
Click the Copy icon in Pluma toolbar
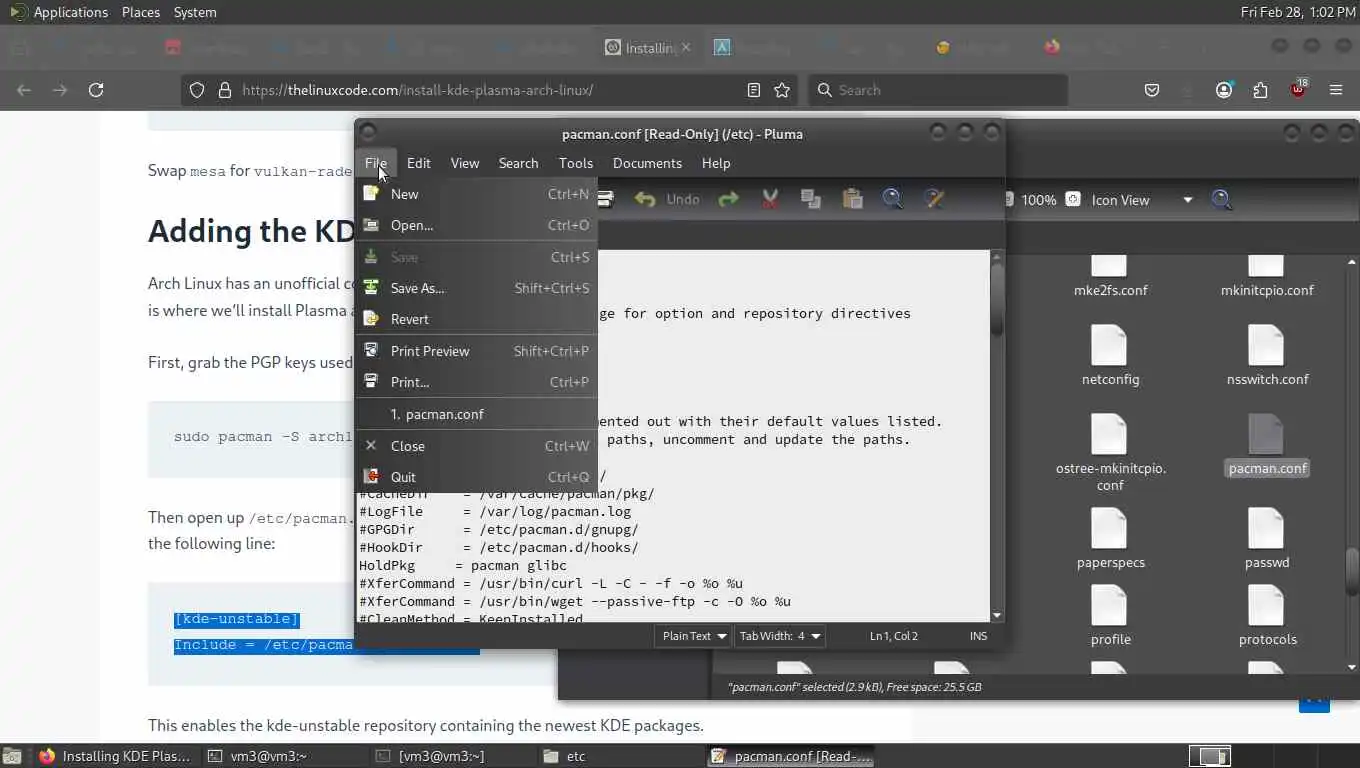(x=811, y=199)
